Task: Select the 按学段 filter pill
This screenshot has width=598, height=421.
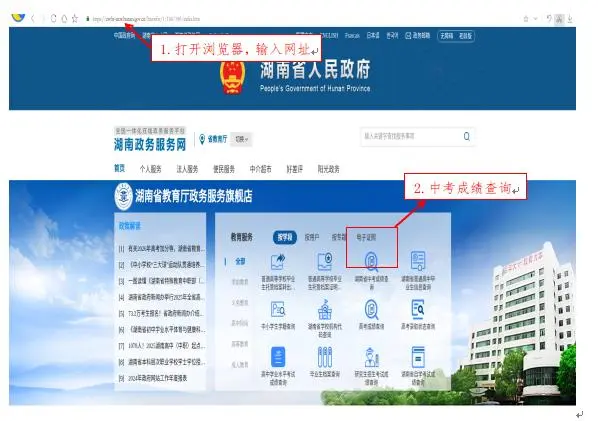Action: click(285, 237)
